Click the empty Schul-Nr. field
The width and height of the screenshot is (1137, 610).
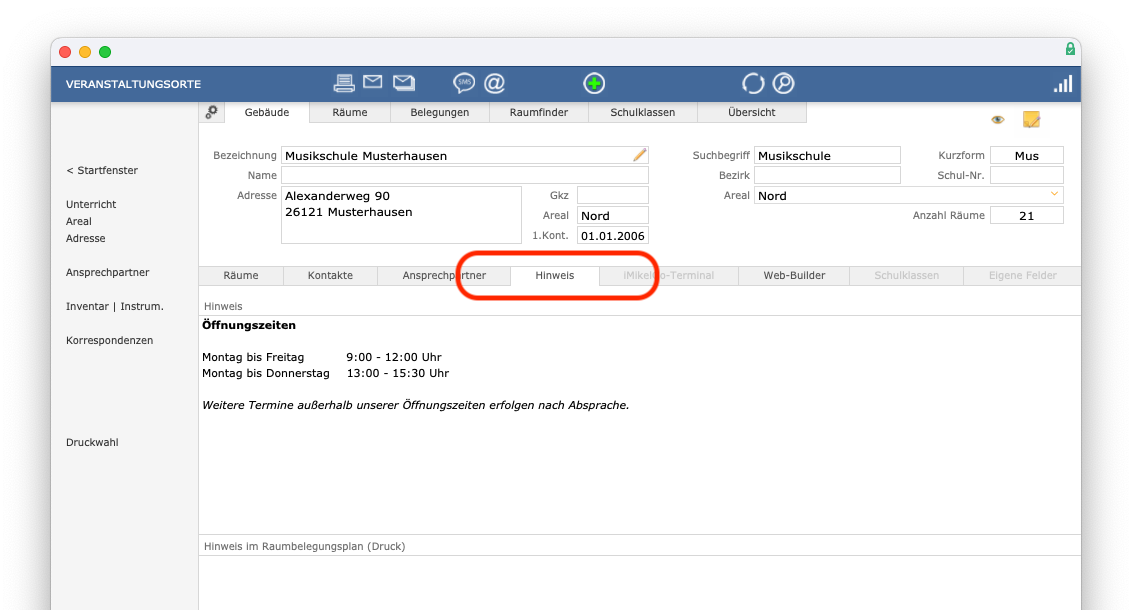(1027, 175)
